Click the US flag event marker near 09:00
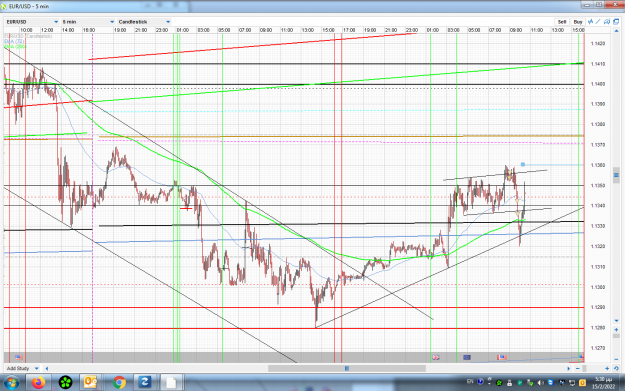Screen dimensions: 625x391 (501, 357)
